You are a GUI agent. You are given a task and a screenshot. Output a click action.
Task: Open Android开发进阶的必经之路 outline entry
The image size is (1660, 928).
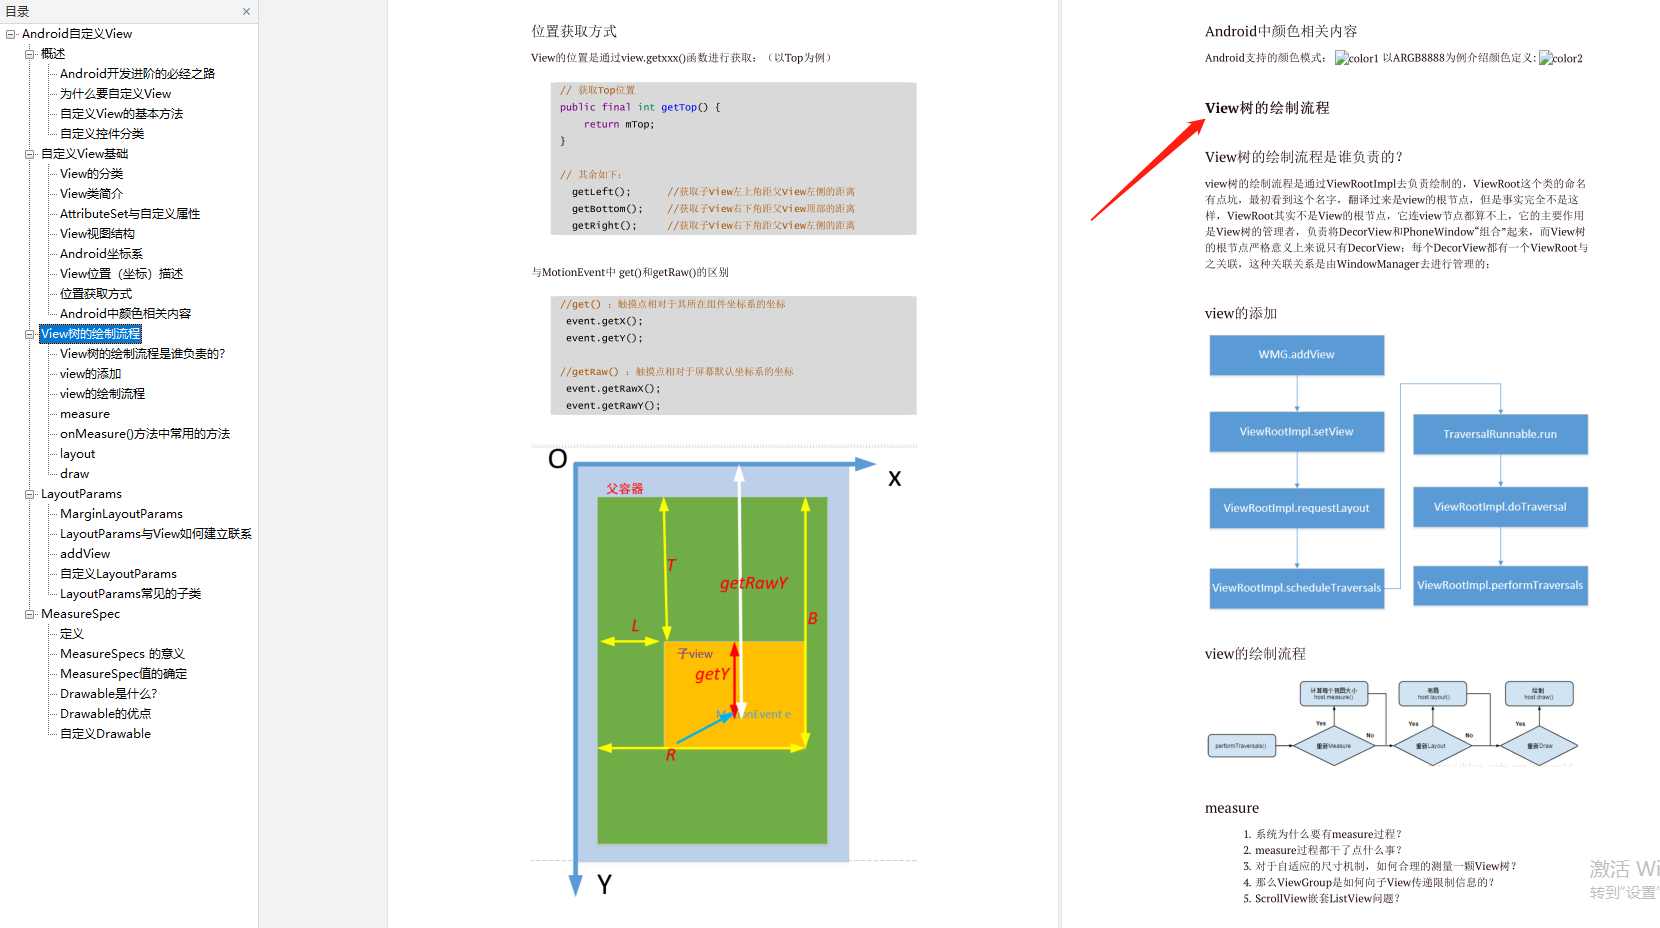[x=137, y=74]
